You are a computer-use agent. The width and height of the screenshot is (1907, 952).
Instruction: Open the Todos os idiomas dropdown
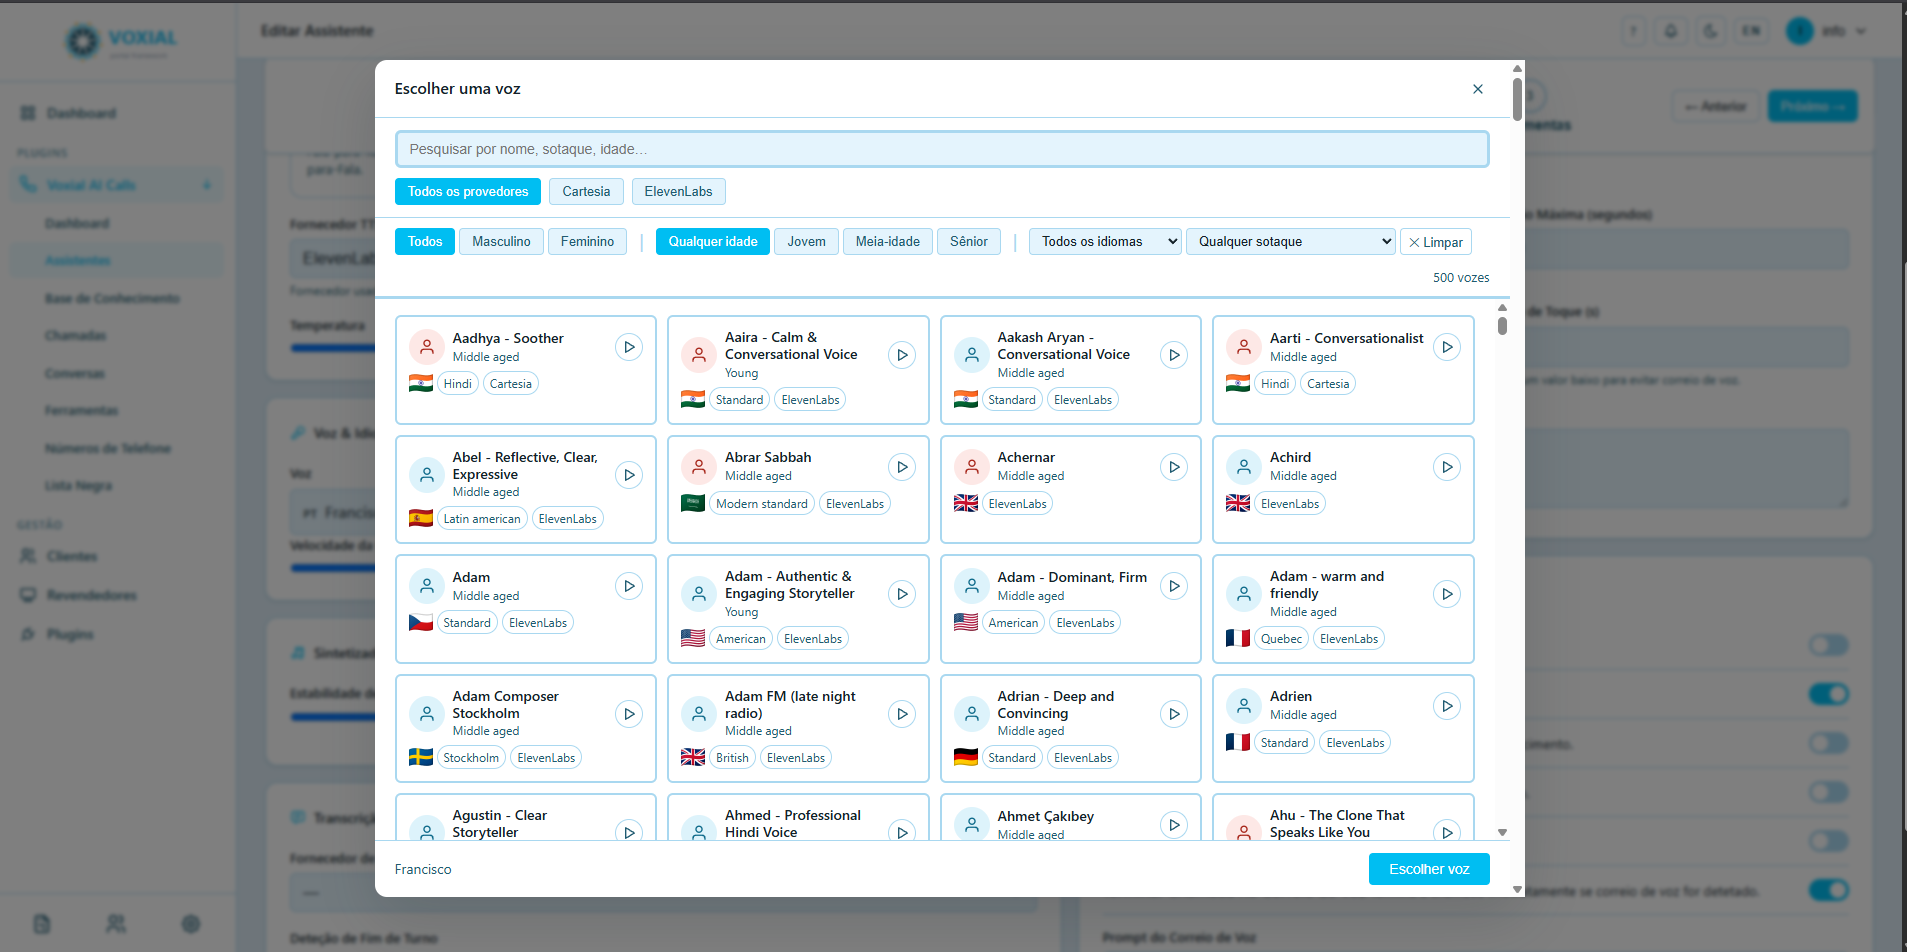pyautogui.click(x=1105, y=242)
